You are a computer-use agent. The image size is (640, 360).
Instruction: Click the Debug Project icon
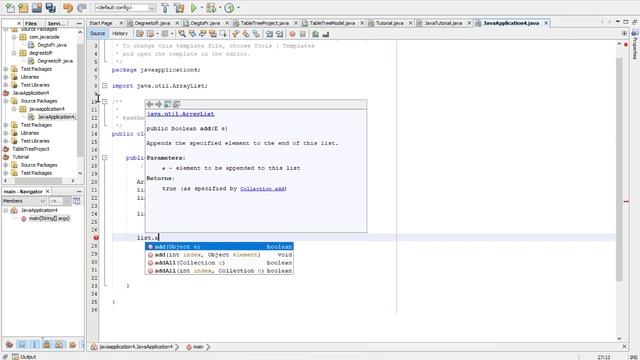pos(211,7)
